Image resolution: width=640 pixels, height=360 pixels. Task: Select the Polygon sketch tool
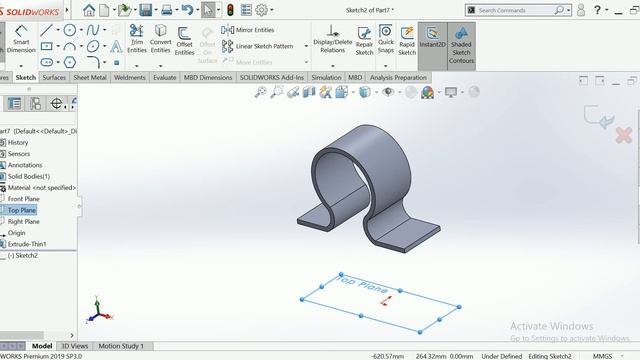pos(70,62)
